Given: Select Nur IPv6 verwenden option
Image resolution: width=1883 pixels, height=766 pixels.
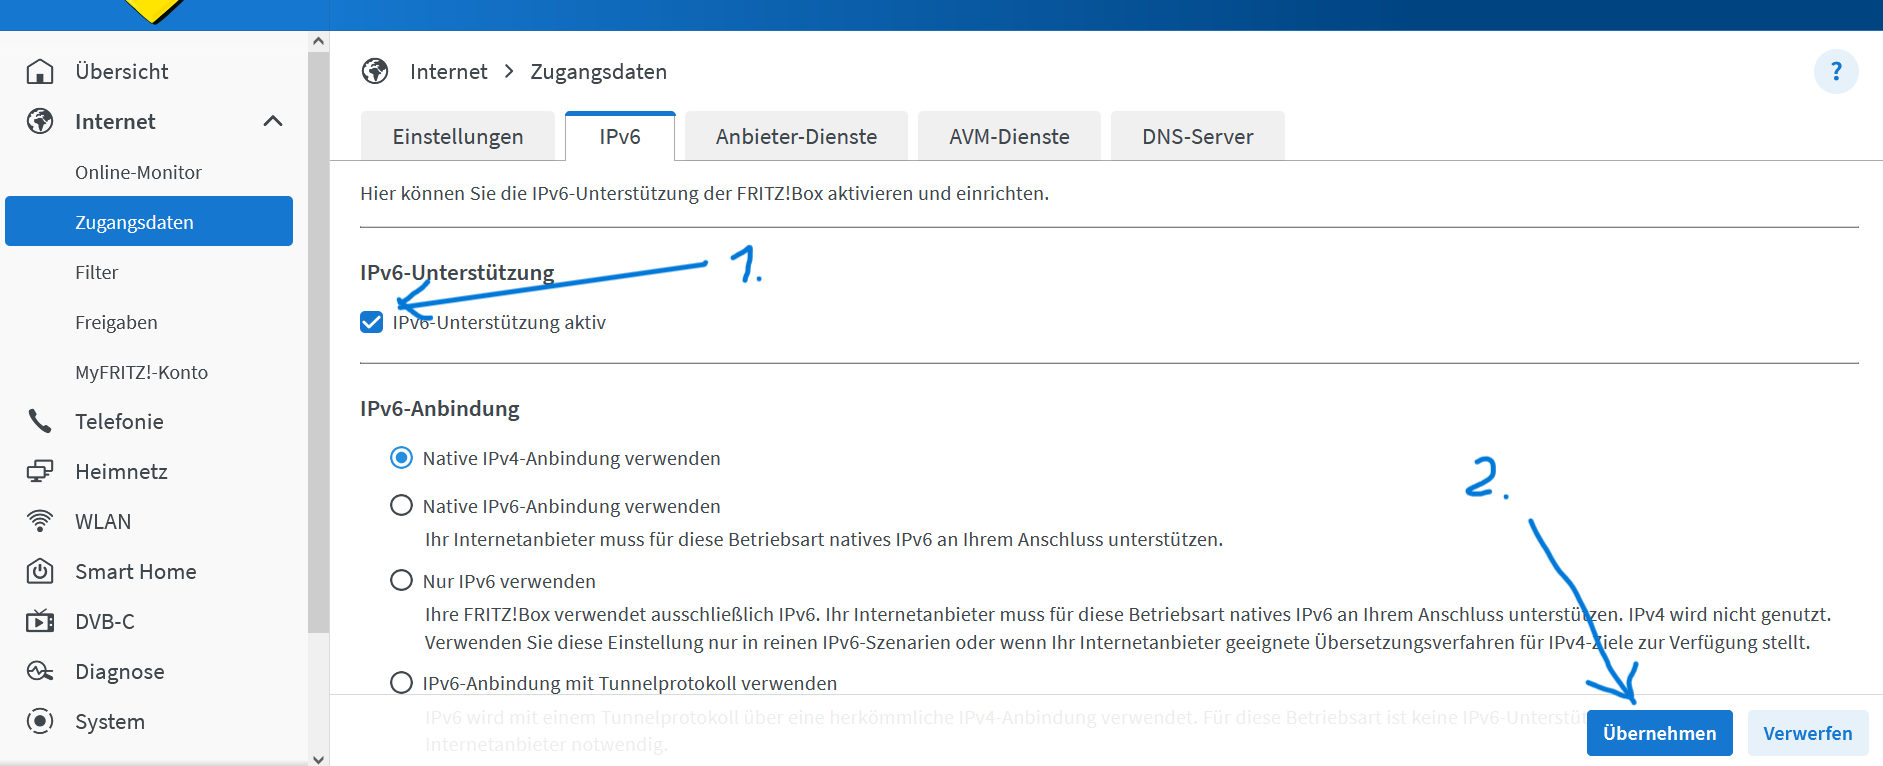Looking at the screenshot, I should [x=401, y=581].
